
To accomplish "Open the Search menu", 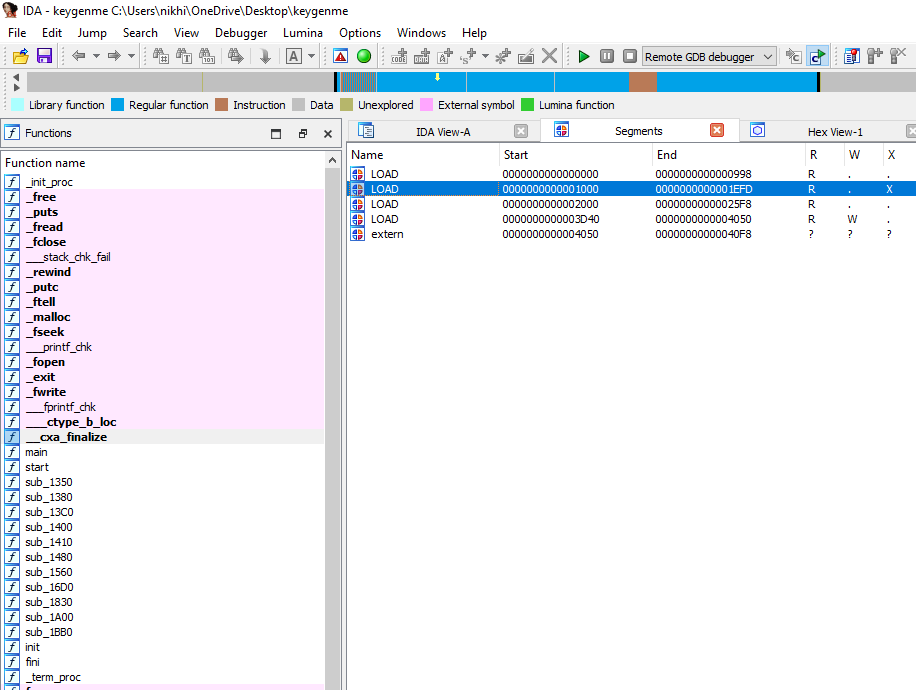I will click(x=140, y=33).
